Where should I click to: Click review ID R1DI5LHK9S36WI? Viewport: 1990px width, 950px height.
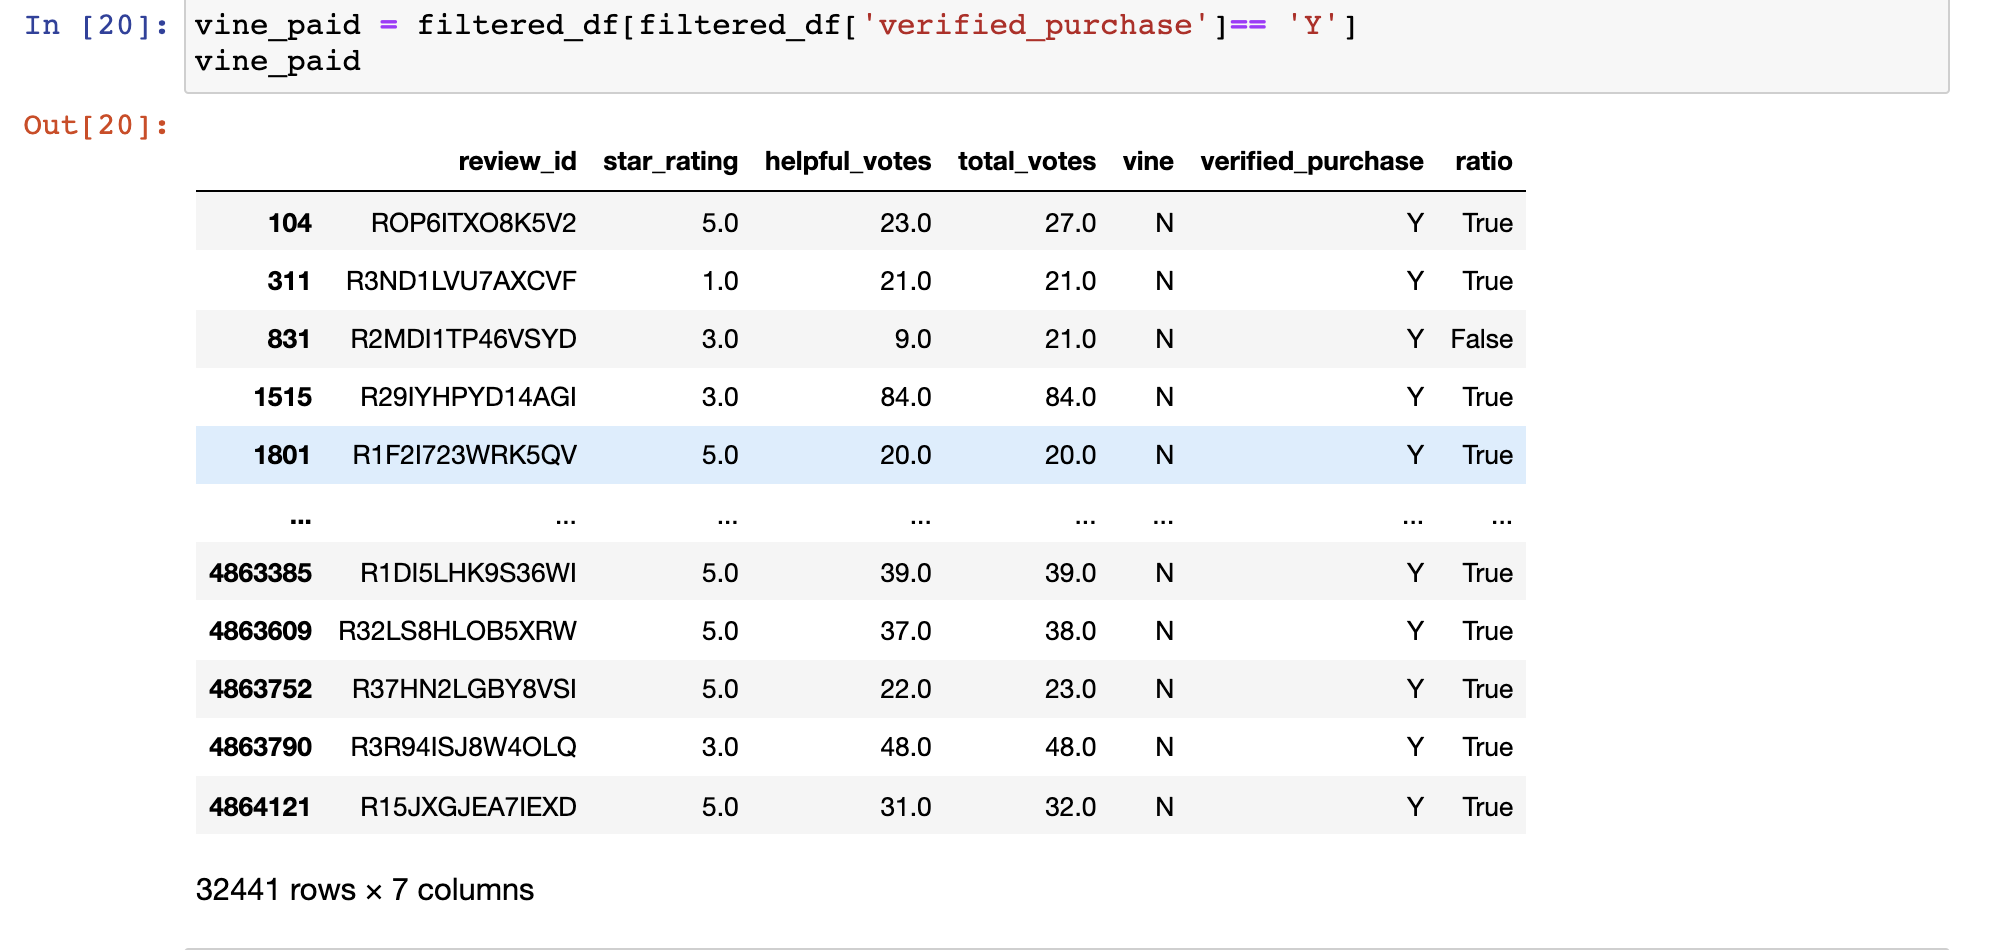(468, 573)
